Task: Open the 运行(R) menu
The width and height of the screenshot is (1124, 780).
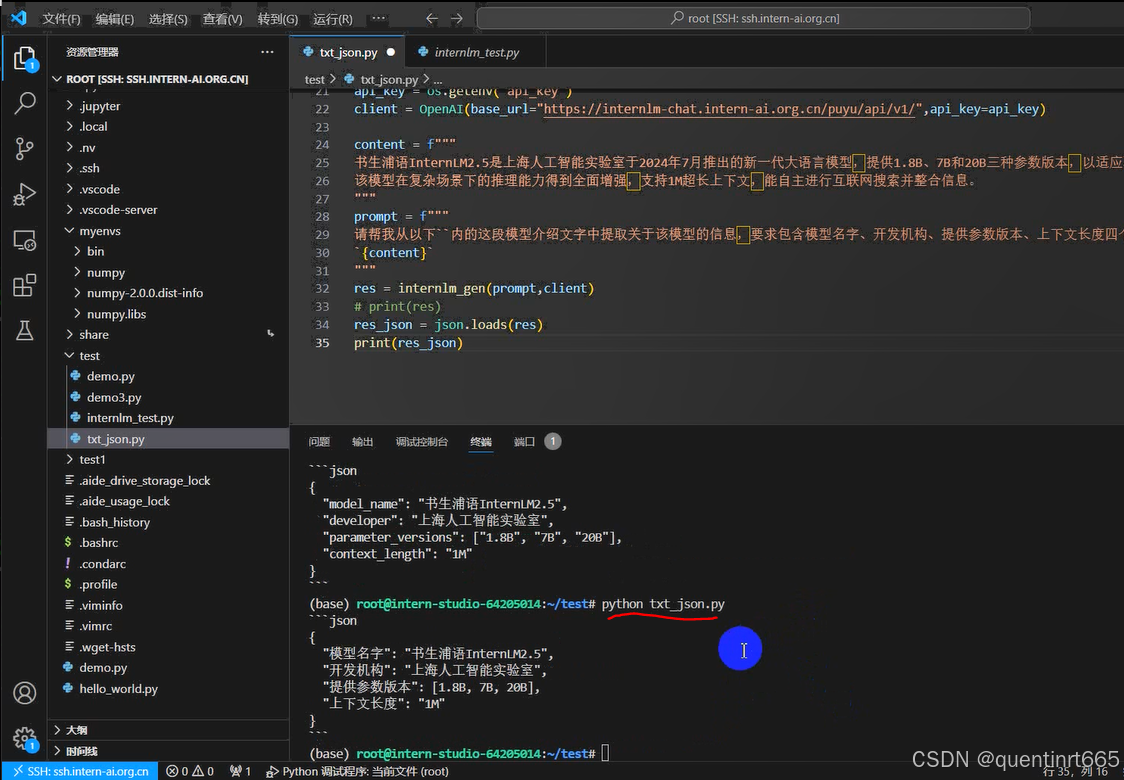Action: 333,19
